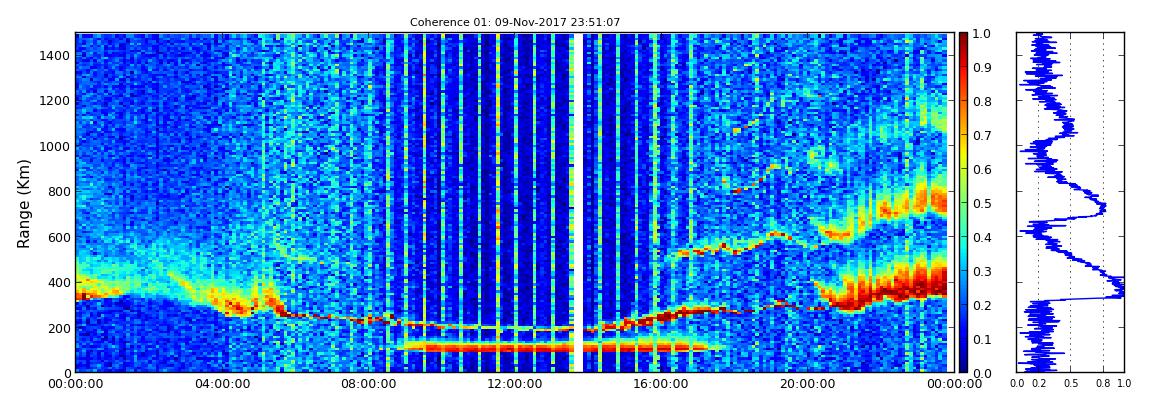Viewport: 1150px width, 407px height.
Task: Click the plot title "Coherence 01: 09-Nov-2017 23:51:07"
Action: click(x=515, y=22)
